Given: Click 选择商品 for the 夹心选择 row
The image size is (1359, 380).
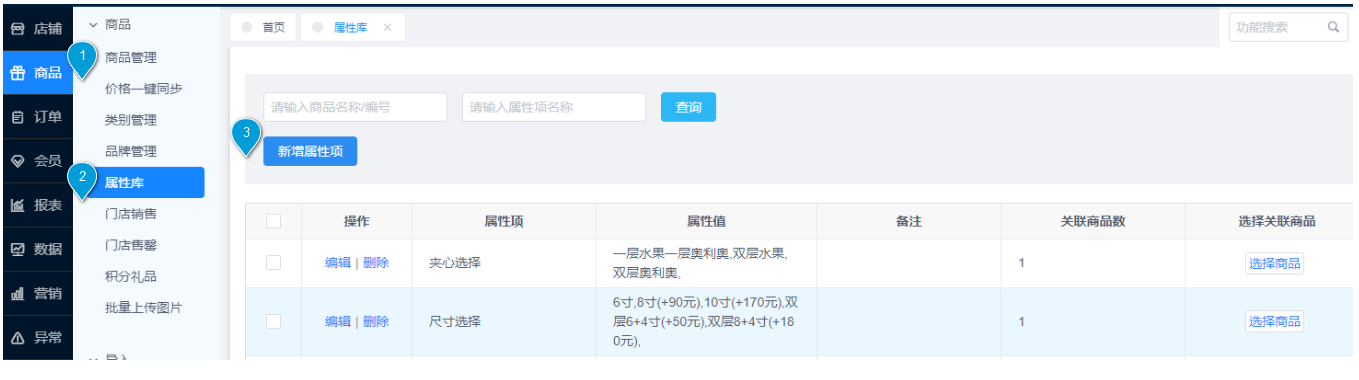Looking at the screenshot, I should (x=1274, y=263).
